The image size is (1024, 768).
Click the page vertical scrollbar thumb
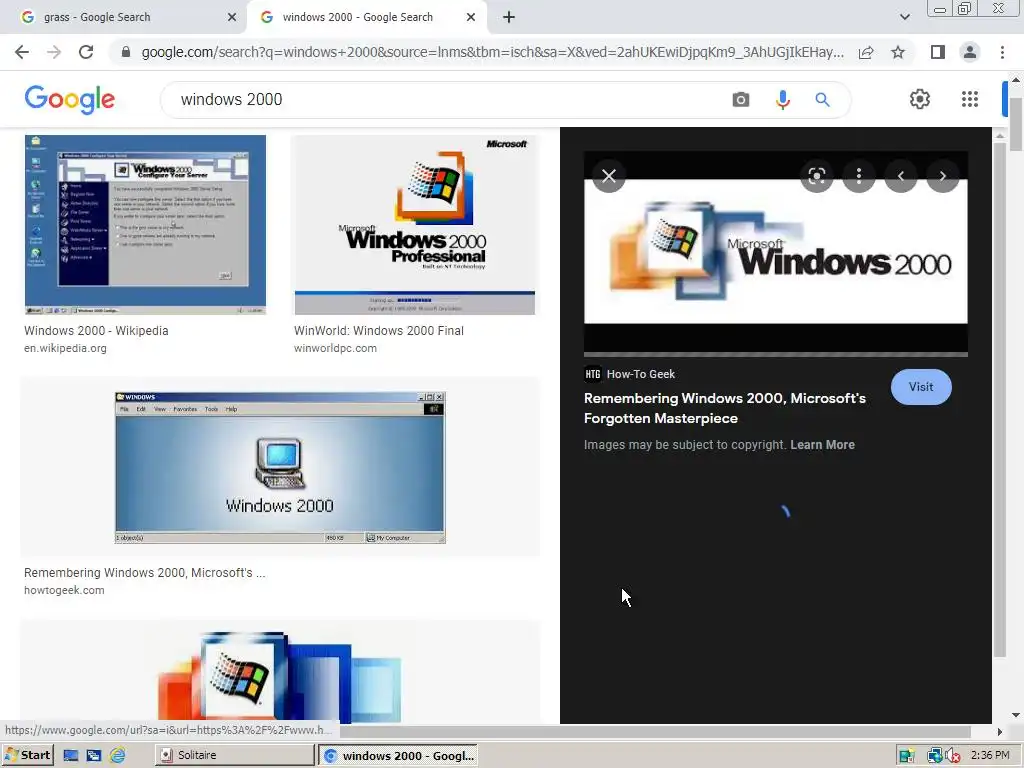click(x=1016, y=124)
